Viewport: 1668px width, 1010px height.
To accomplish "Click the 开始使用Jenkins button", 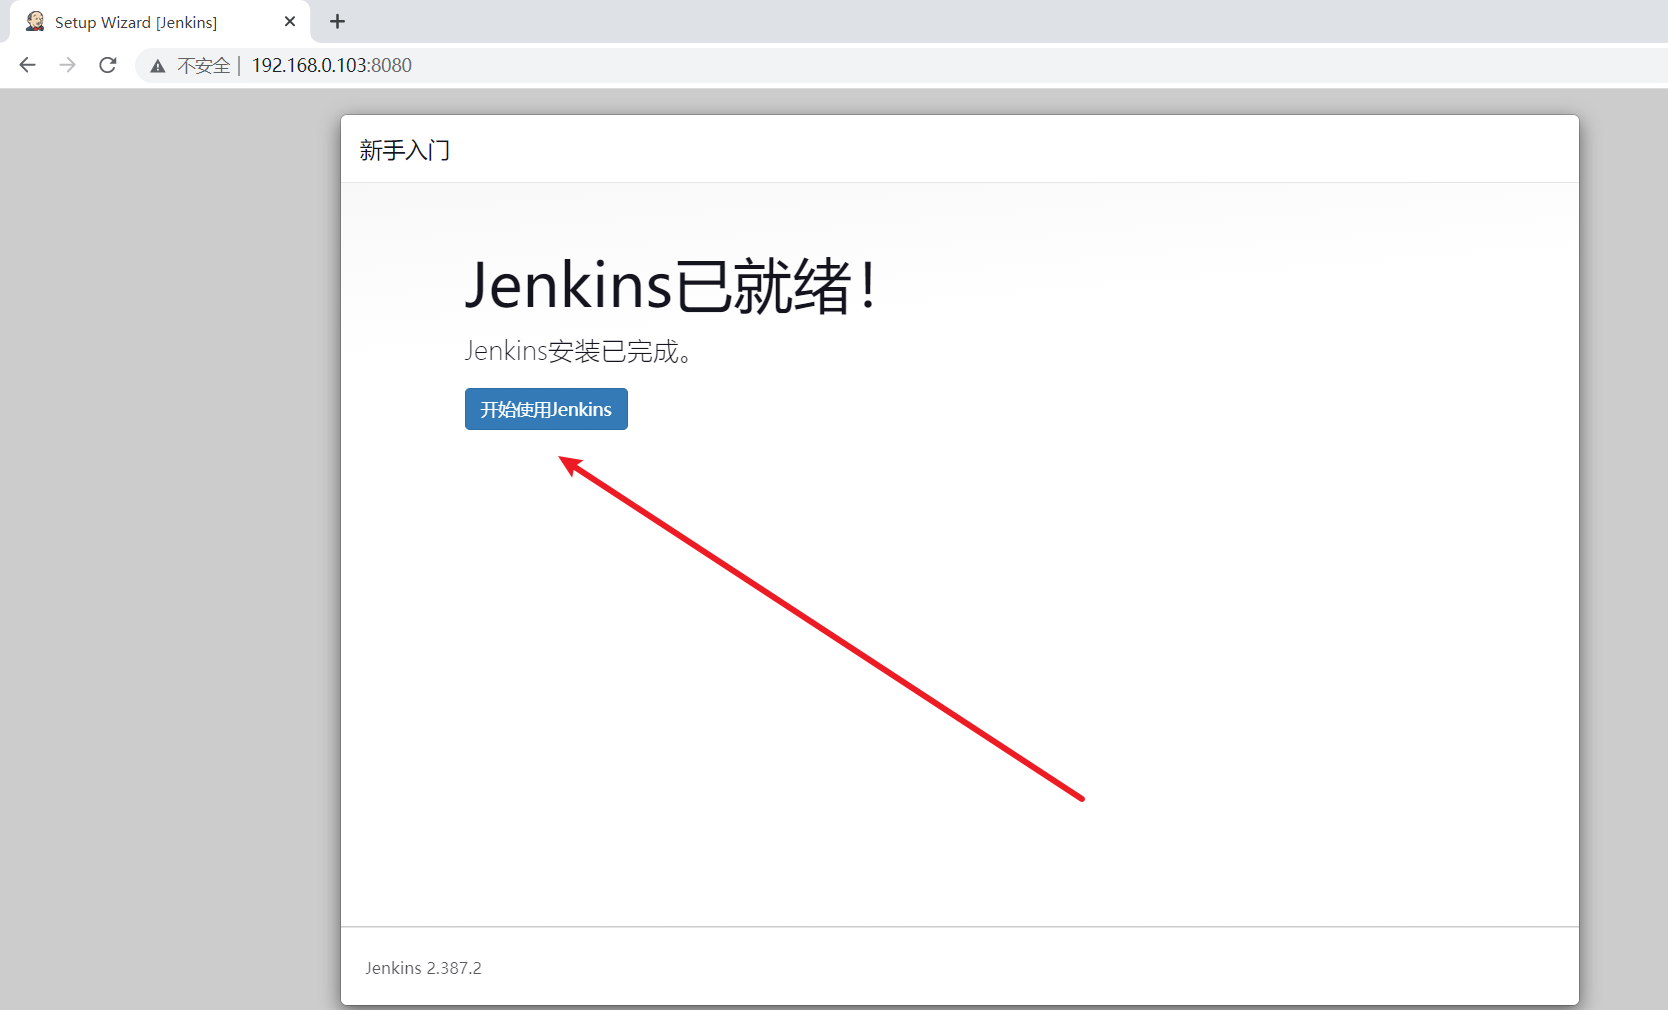I will (x=545, y=409).
